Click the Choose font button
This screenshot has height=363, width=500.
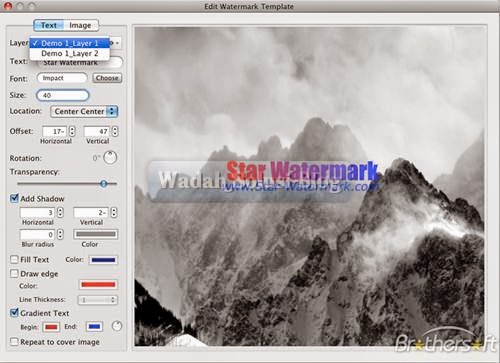107,78
